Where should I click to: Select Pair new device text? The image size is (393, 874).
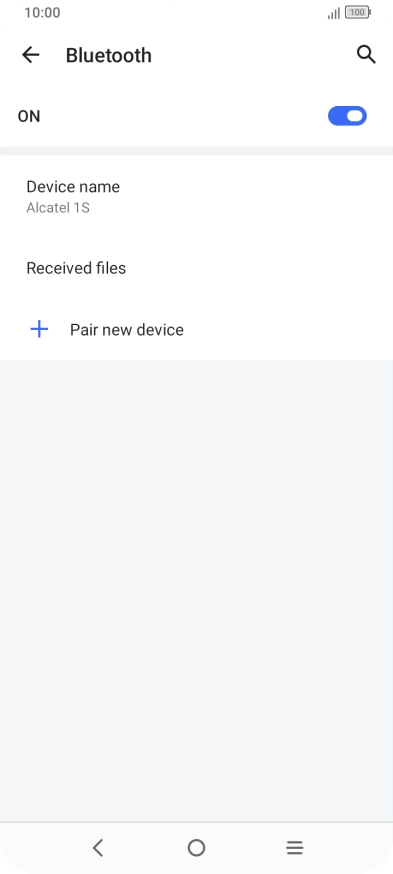127,329
